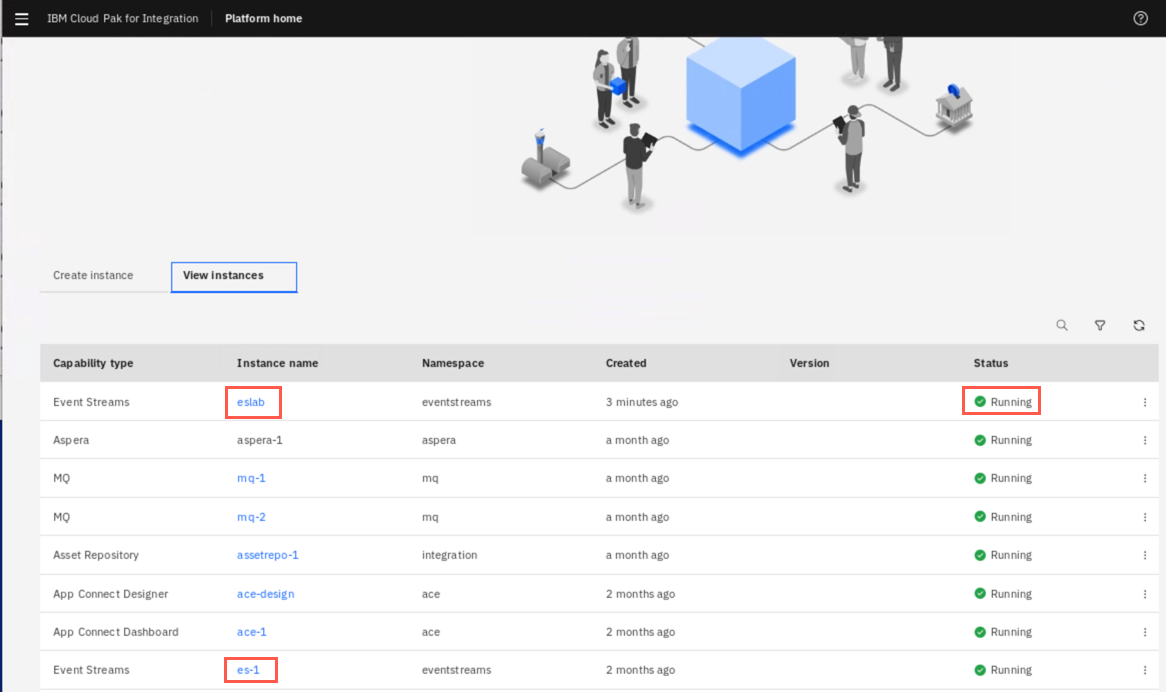Select the View instances tab
This screenshot has height=692, width=1166.
(x=233, y=277)
